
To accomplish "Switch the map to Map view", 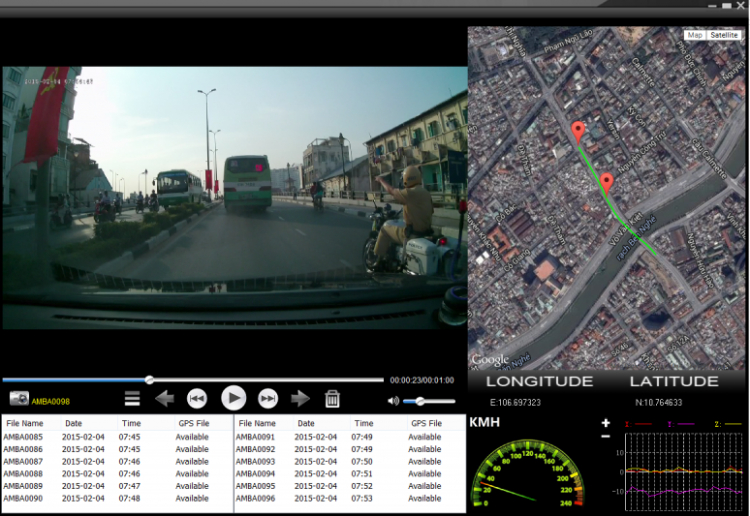I will pos(695,35).
